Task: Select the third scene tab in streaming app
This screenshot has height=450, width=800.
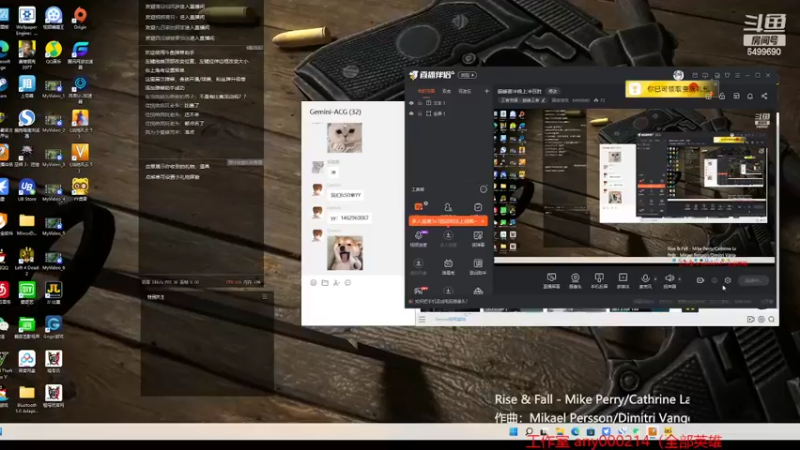Action: tap(464, 91)
